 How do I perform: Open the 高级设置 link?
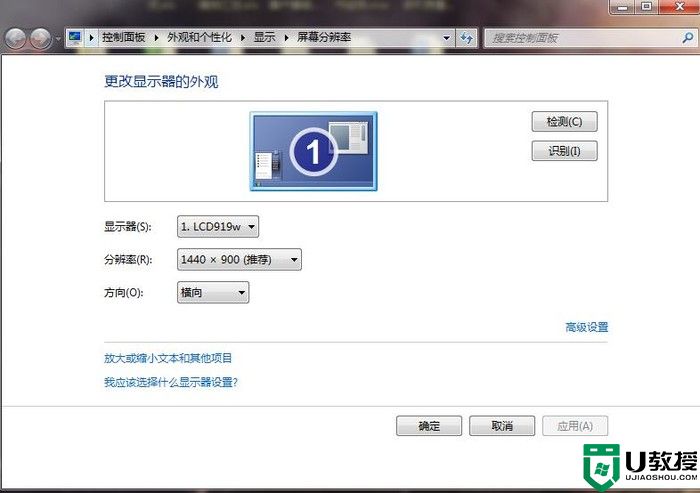587,327
